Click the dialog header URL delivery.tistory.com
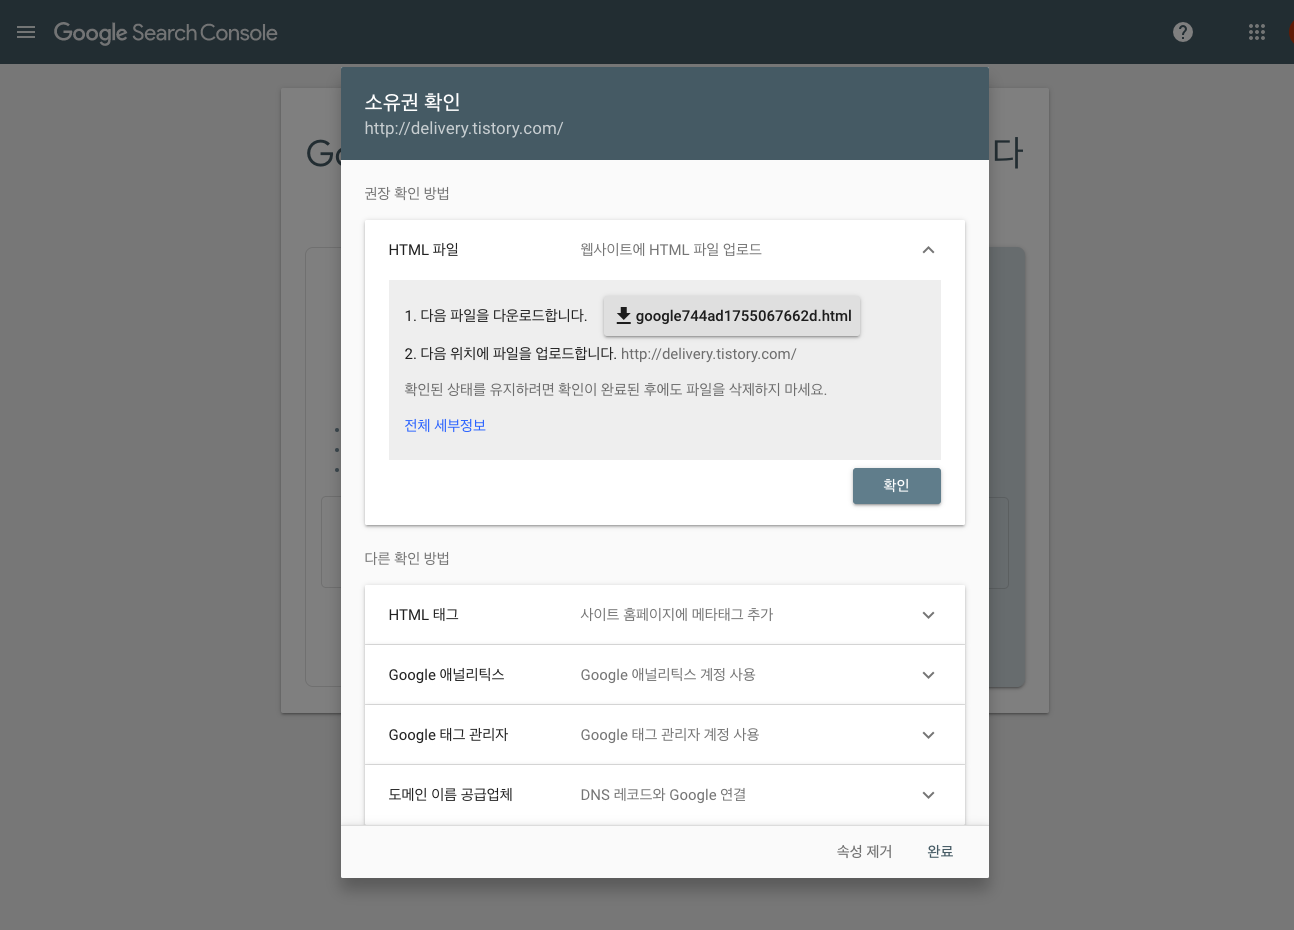This screenshot has width=1294, height=930. coord(464,128)
